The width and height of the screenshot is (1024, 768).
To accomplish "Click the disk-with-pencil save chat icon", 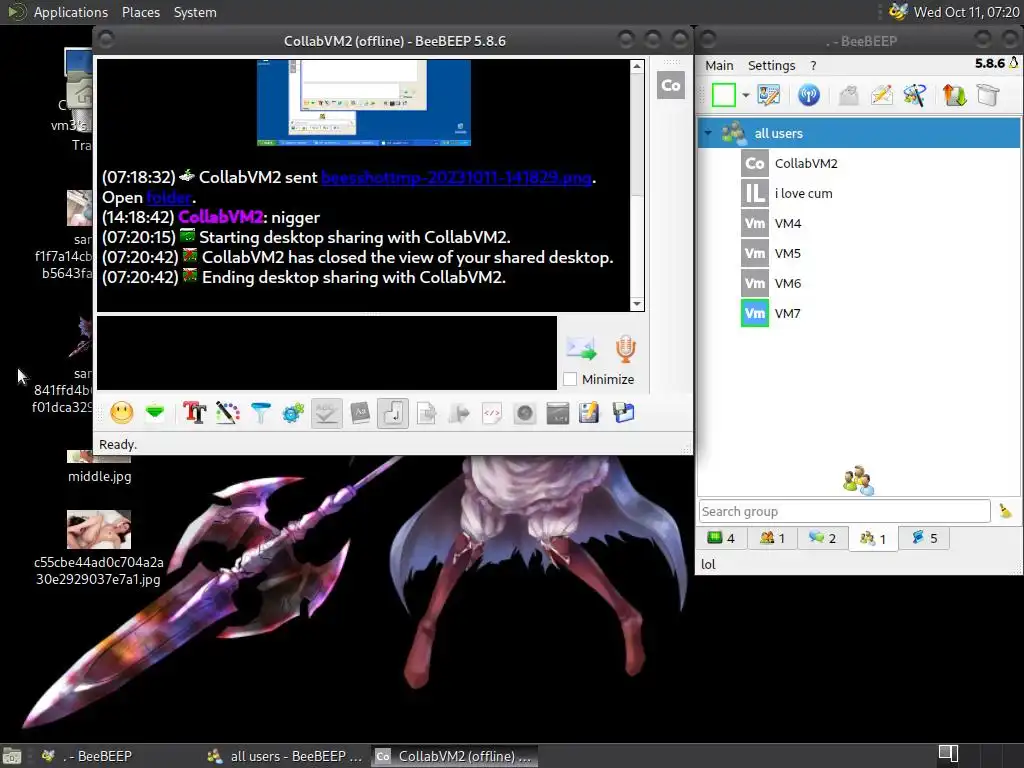I will coord(589,413).
